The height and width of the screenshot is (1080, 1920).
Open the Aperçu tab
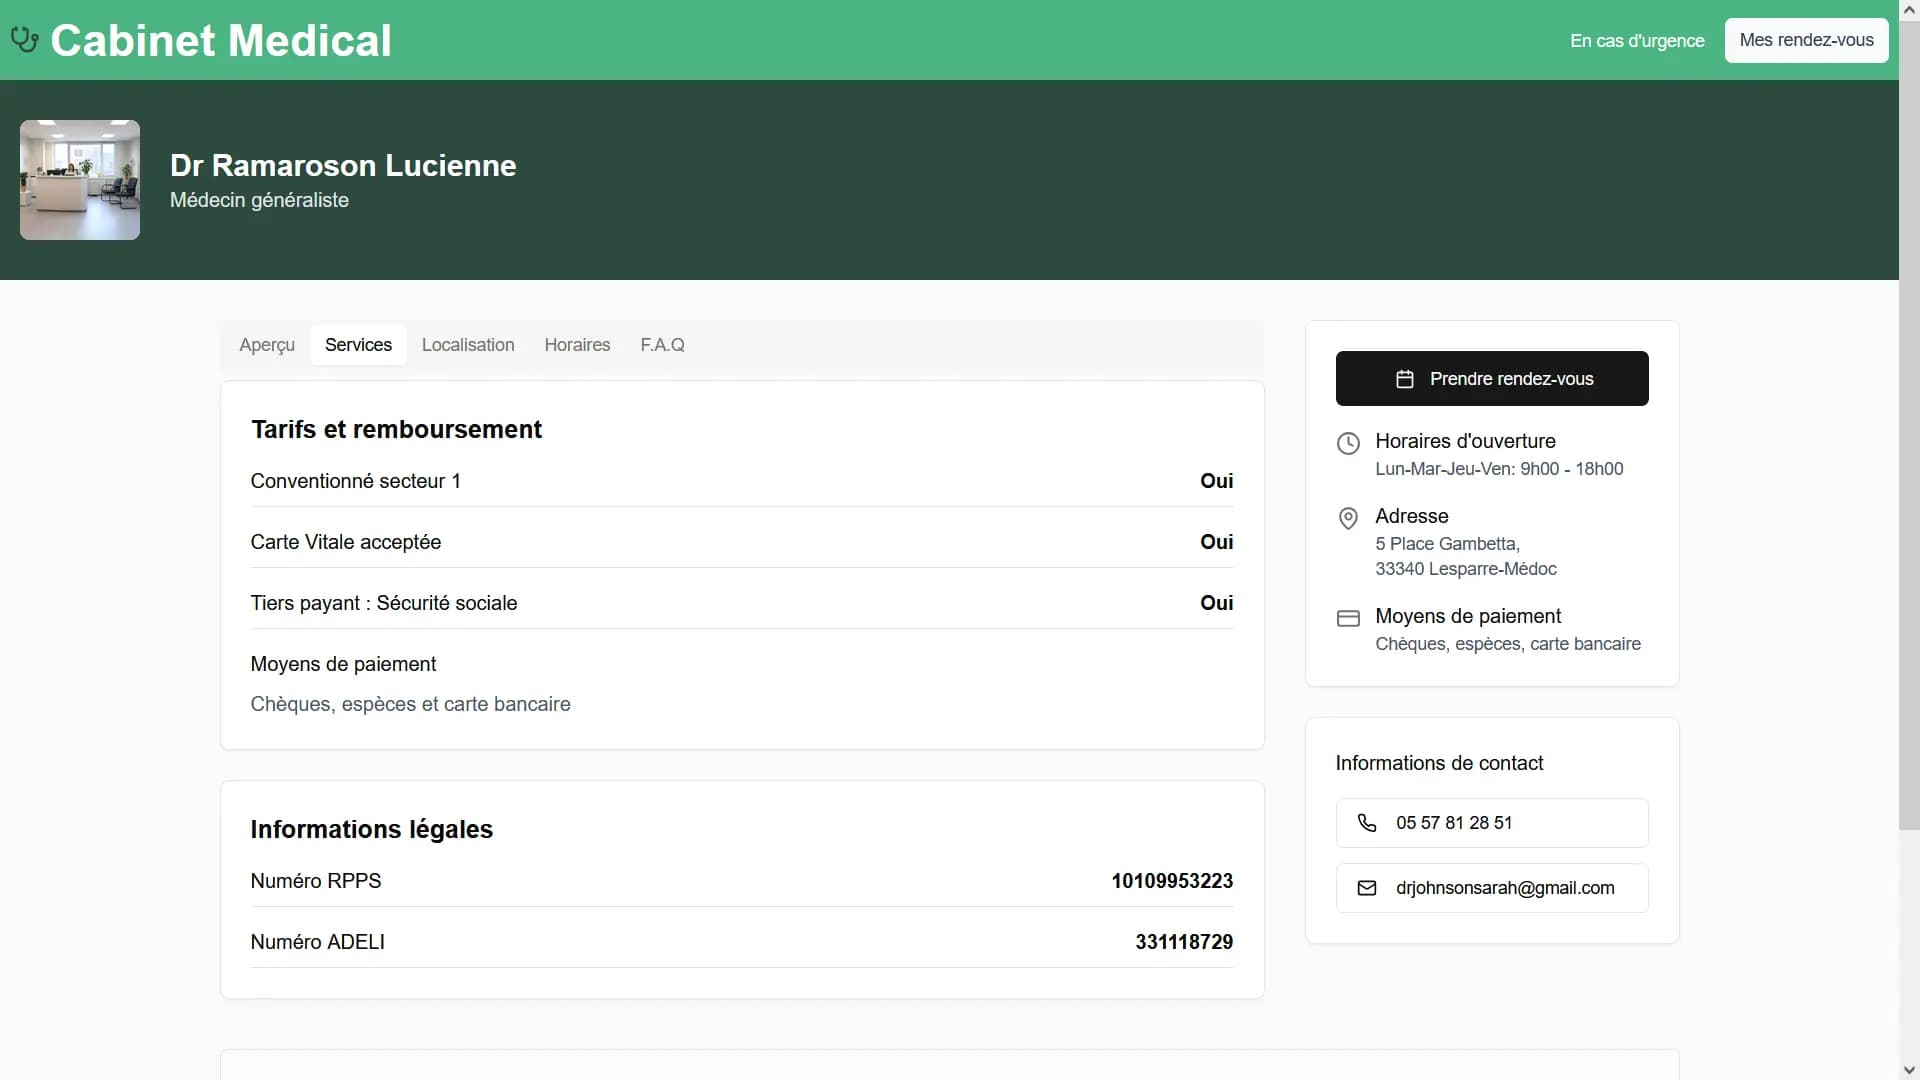[267, 345]
